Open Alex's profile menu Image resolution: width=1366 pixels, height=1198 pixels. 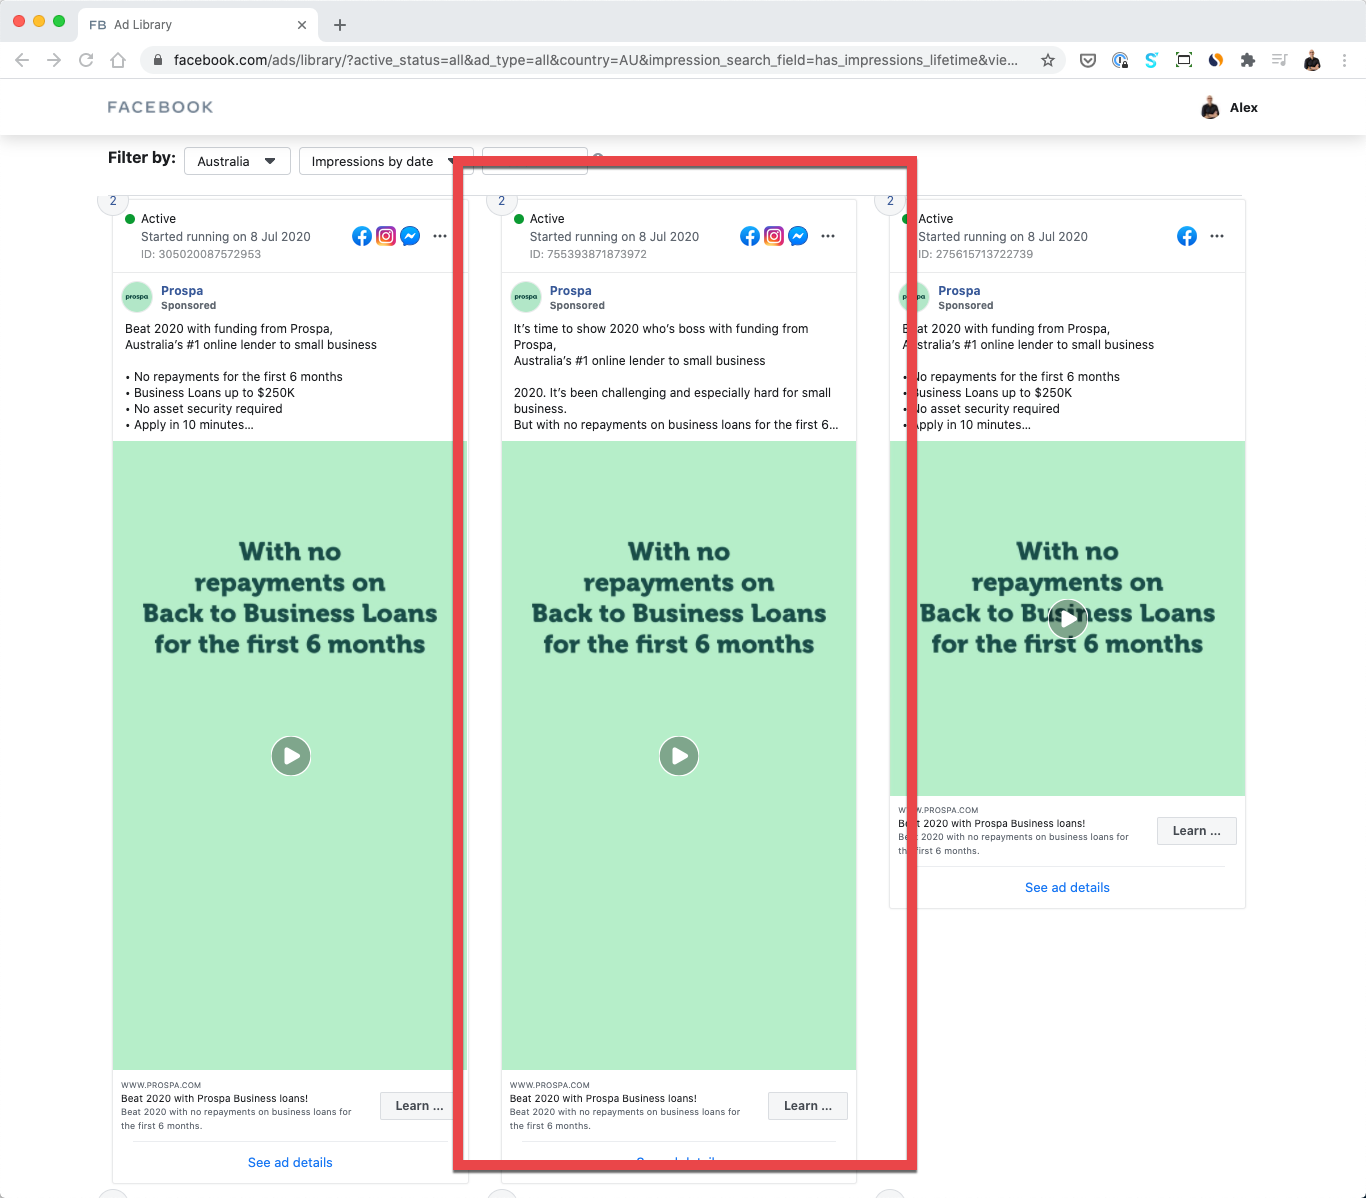tap(1229, 107)
